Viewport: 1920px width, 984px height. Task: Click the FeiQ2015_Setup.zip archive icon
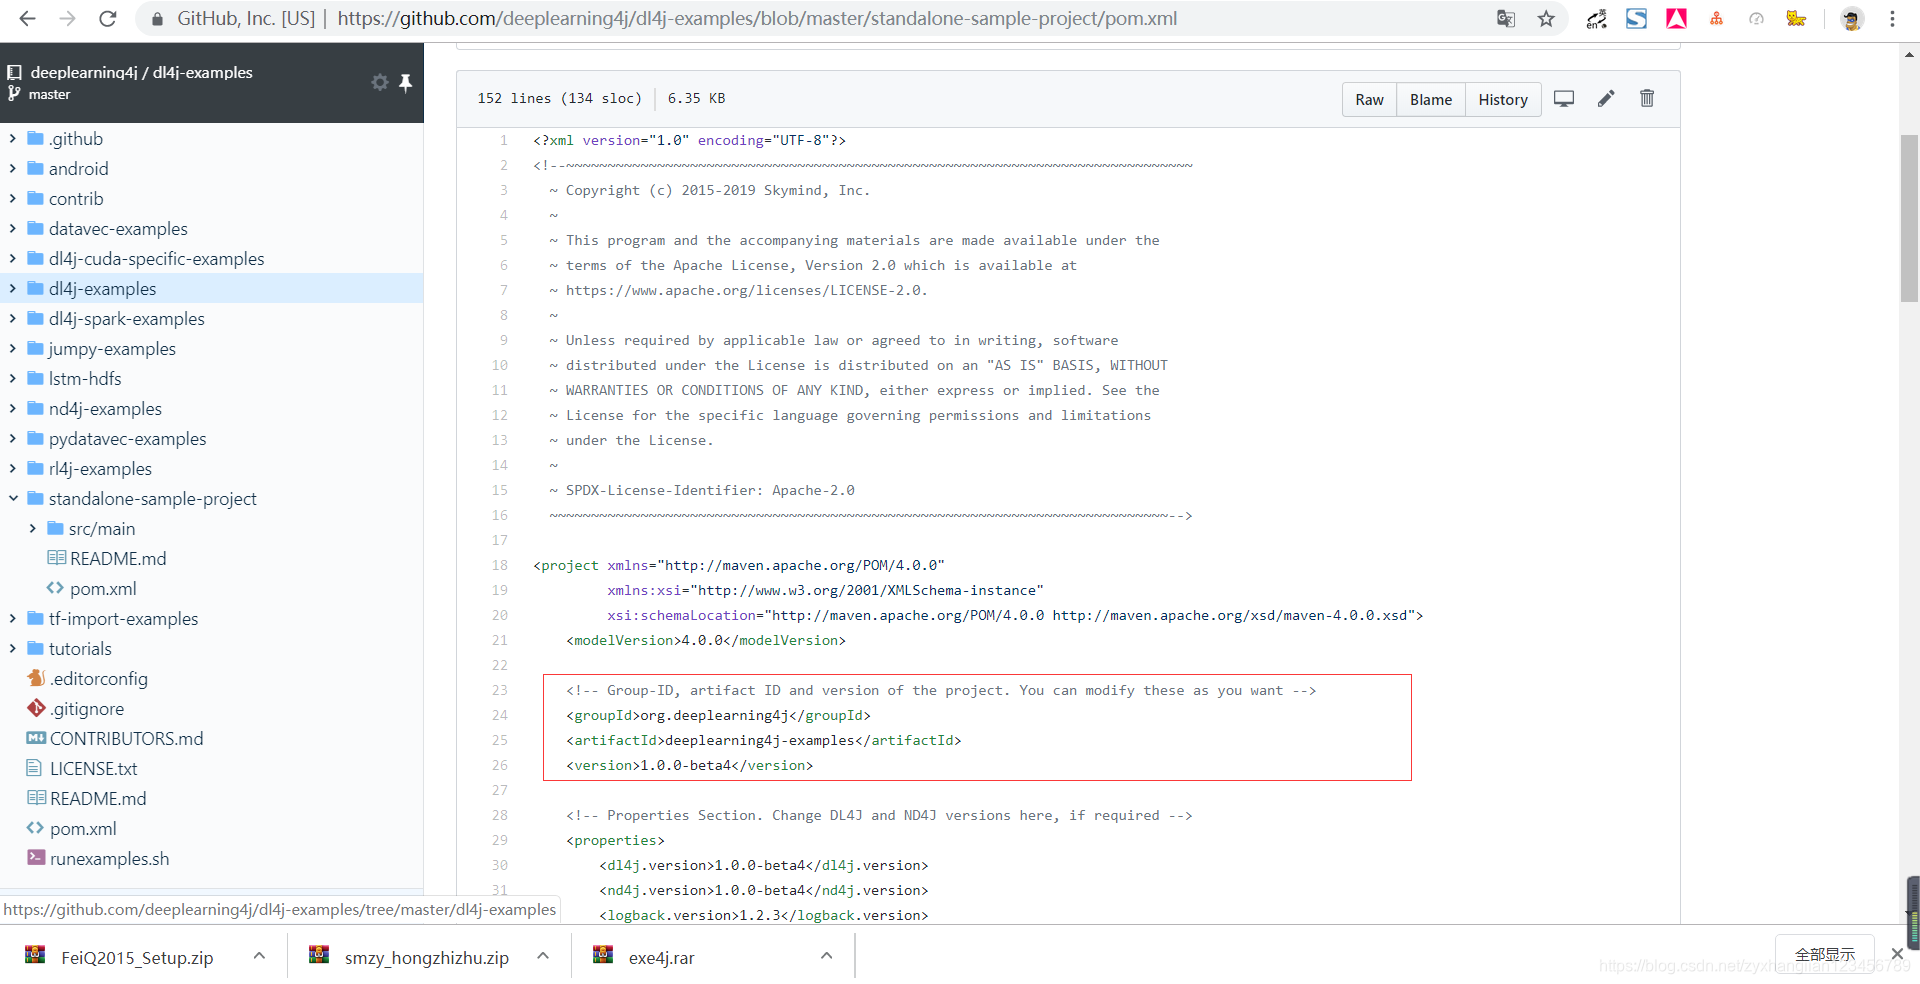coord(35,955)
